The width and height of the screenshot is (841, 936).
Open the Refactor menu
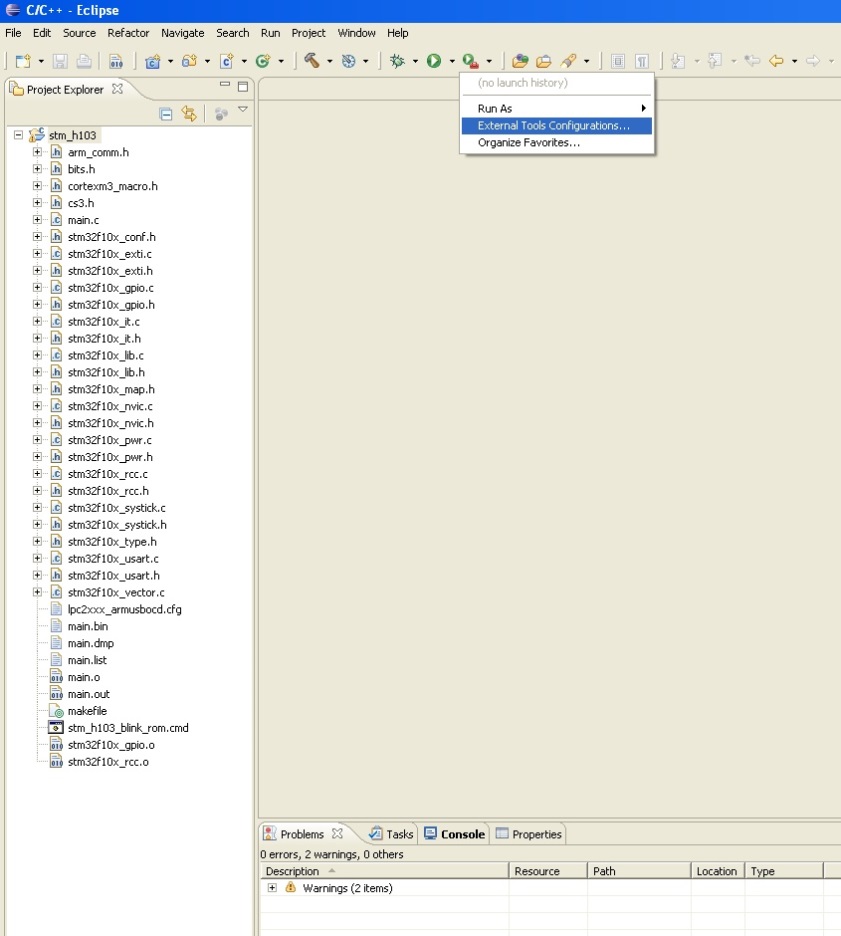[x=128, y=33]
